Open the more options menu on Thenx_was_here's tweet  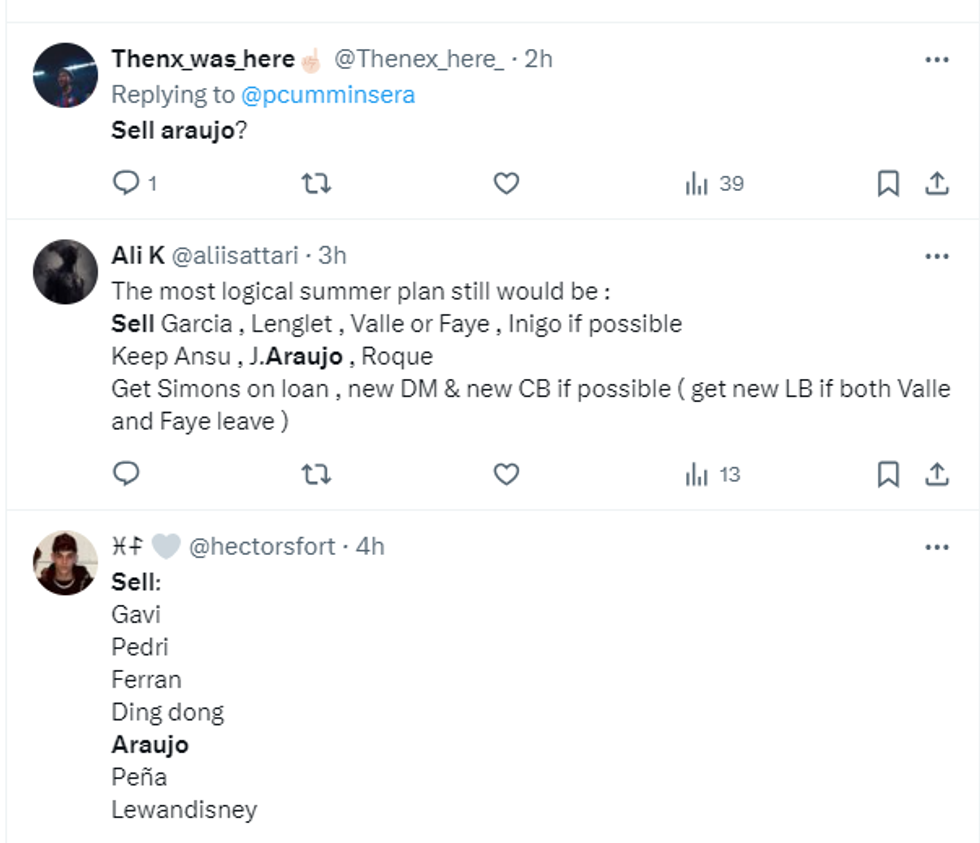click(x=938, y=58)
